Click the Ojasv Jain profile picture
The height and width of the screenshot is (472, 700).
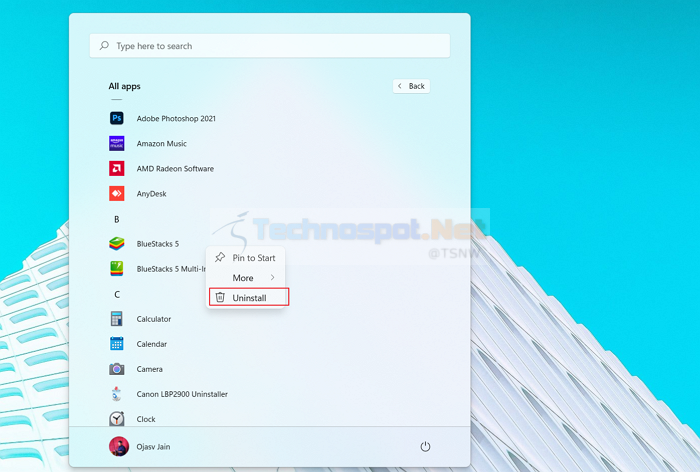tap(119, 446)
